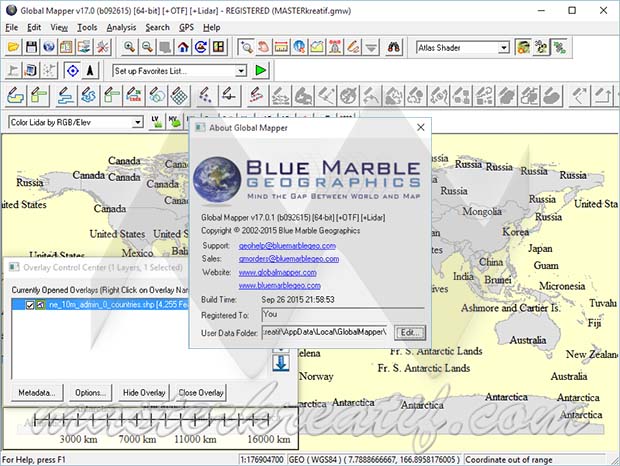Click the Lidar LV toolbar icon
This screenshot has height=466, width=620.
point(157,122)
